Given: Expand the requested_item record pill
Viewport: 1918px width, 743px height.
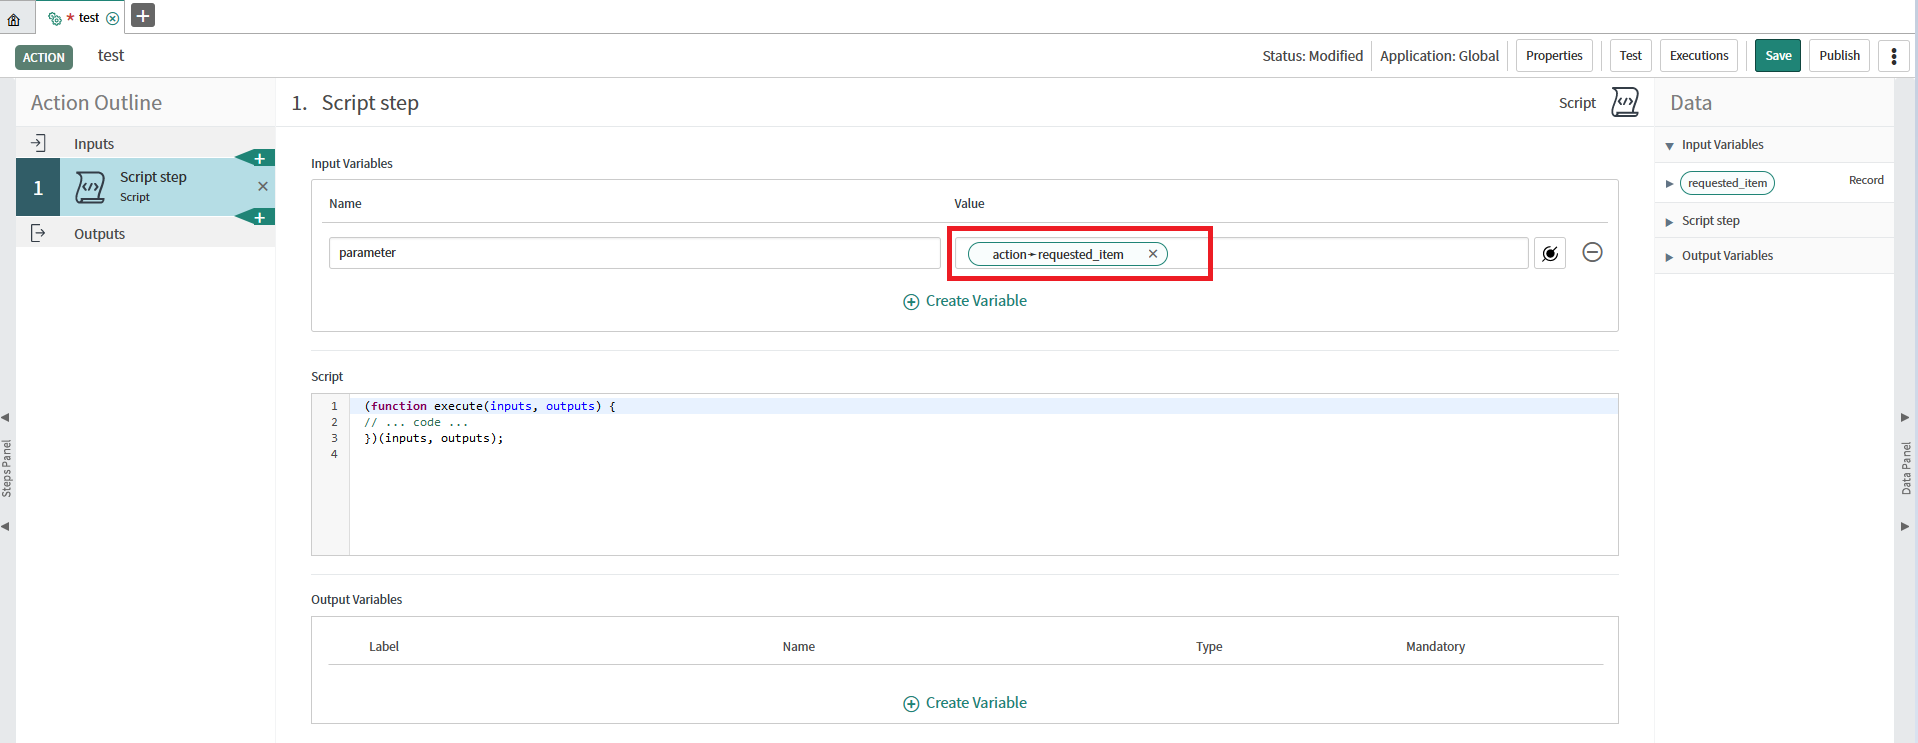Looking at the screenshot, I should point(1669,184).
